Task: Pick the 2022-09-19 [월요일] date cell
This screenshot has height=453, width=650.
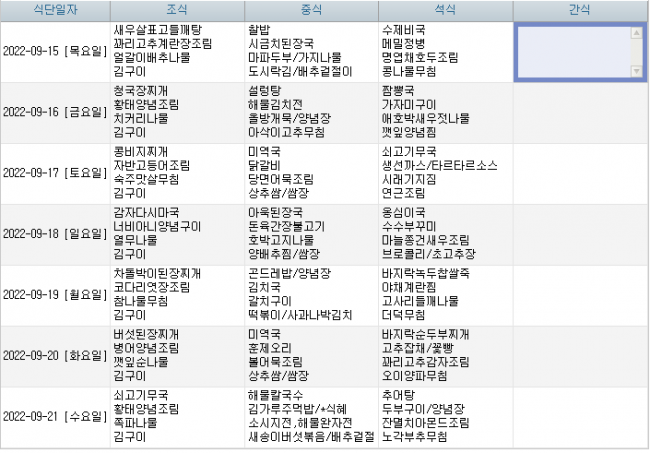Action: click(x=55, y=294)
